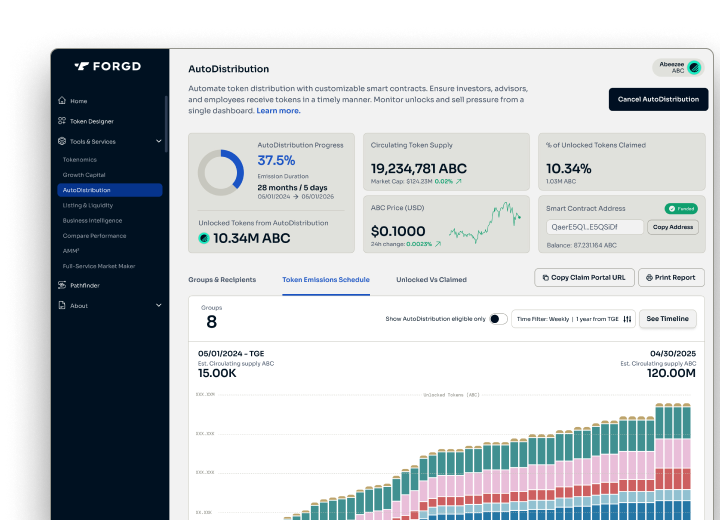Screen dimensions: 720x520
Task: Click the AutoDistribution progress donut chart
Action: pyautogui.click(x=220, y=172)
